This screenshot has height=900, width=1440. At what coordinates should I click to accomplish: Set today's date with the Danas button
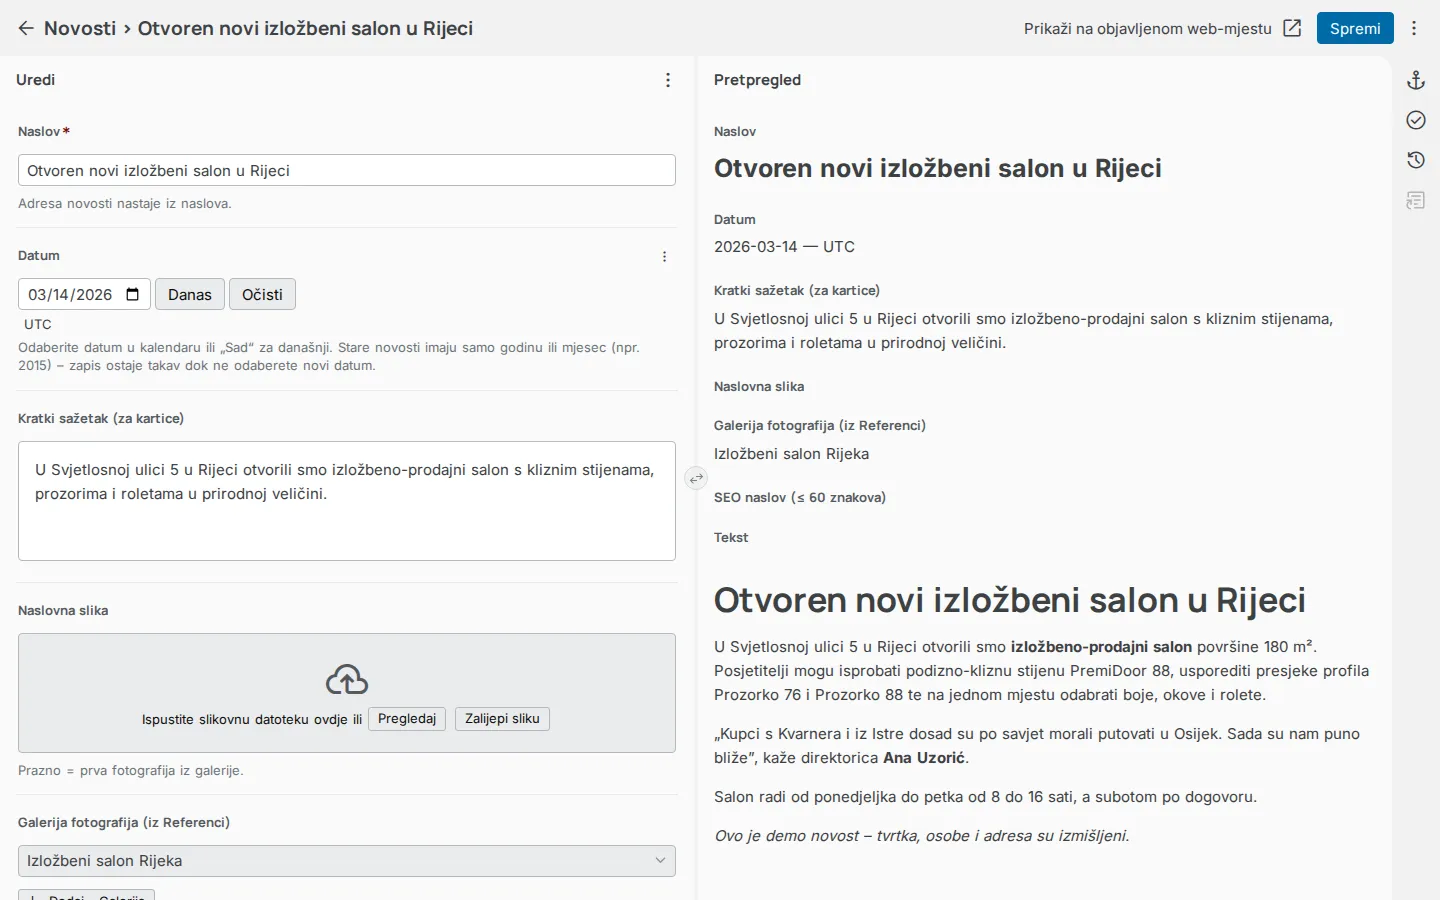tap(190, 294)
